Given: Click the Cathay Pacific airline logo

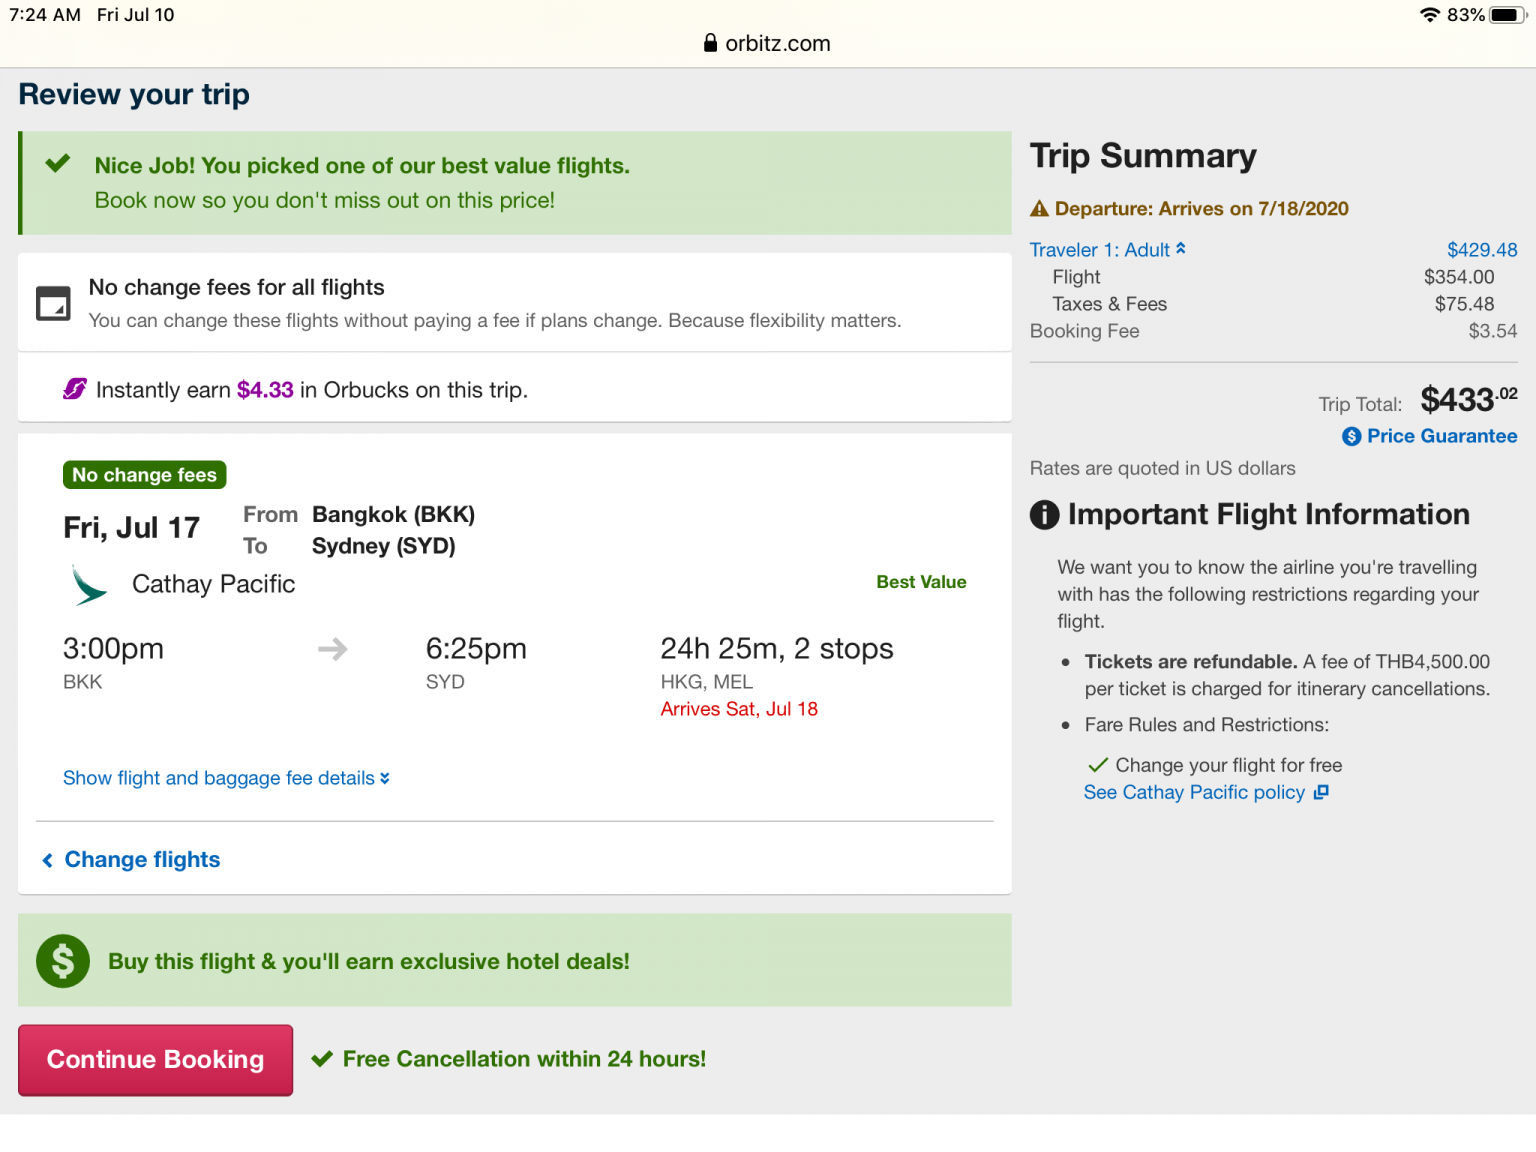Looking at the screenshot, I should 88,585.
